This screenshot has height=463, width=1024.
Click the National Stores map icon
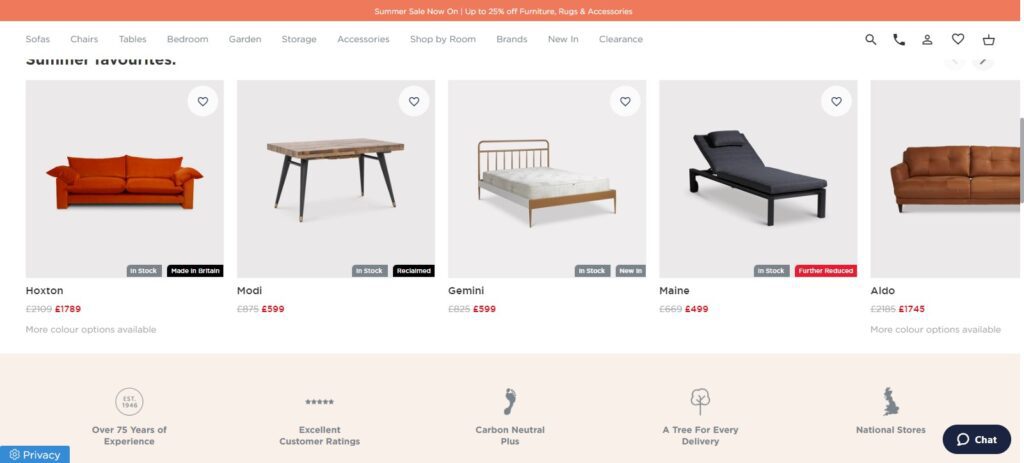click(891, 401)
